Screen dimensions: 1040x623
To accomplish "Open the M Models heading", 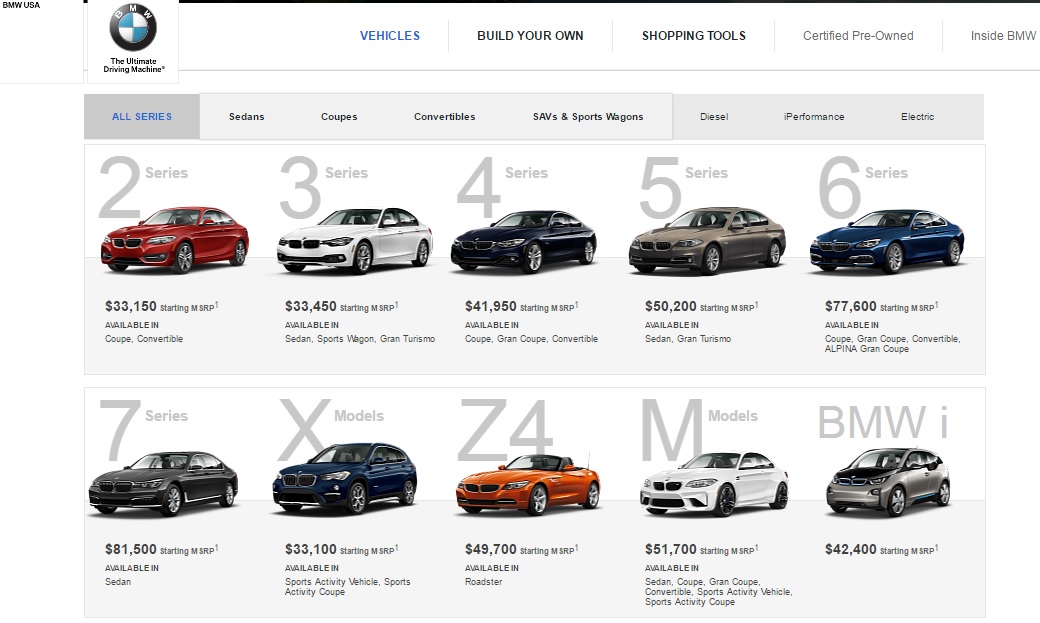I will click(x=700, y=429).
